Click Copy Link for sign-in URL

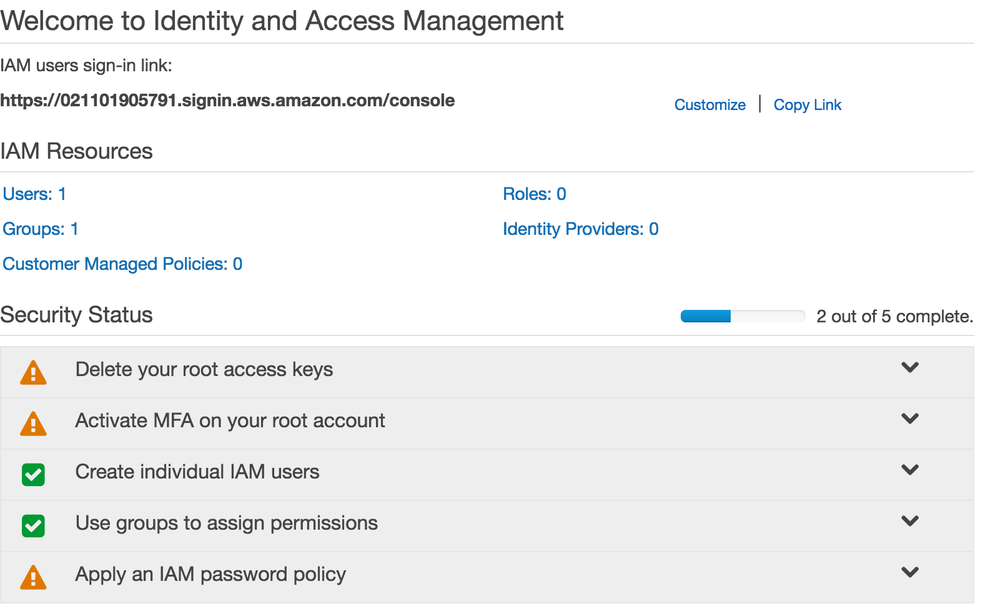pyautogui.click(x=807, y=105)
